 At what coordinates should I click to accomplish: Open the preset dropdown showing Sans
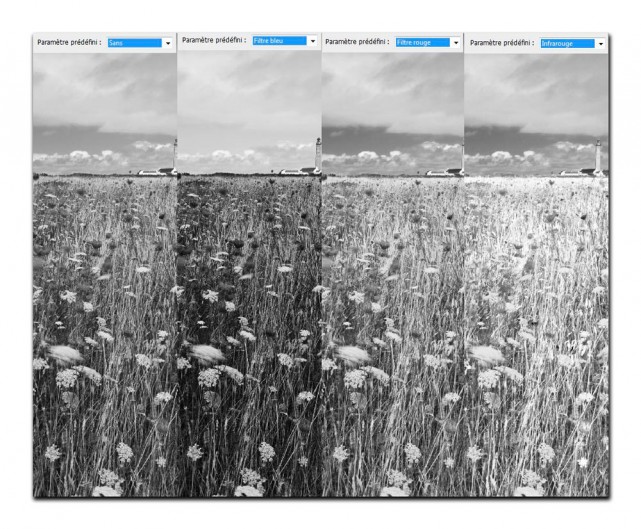(139, 43)
